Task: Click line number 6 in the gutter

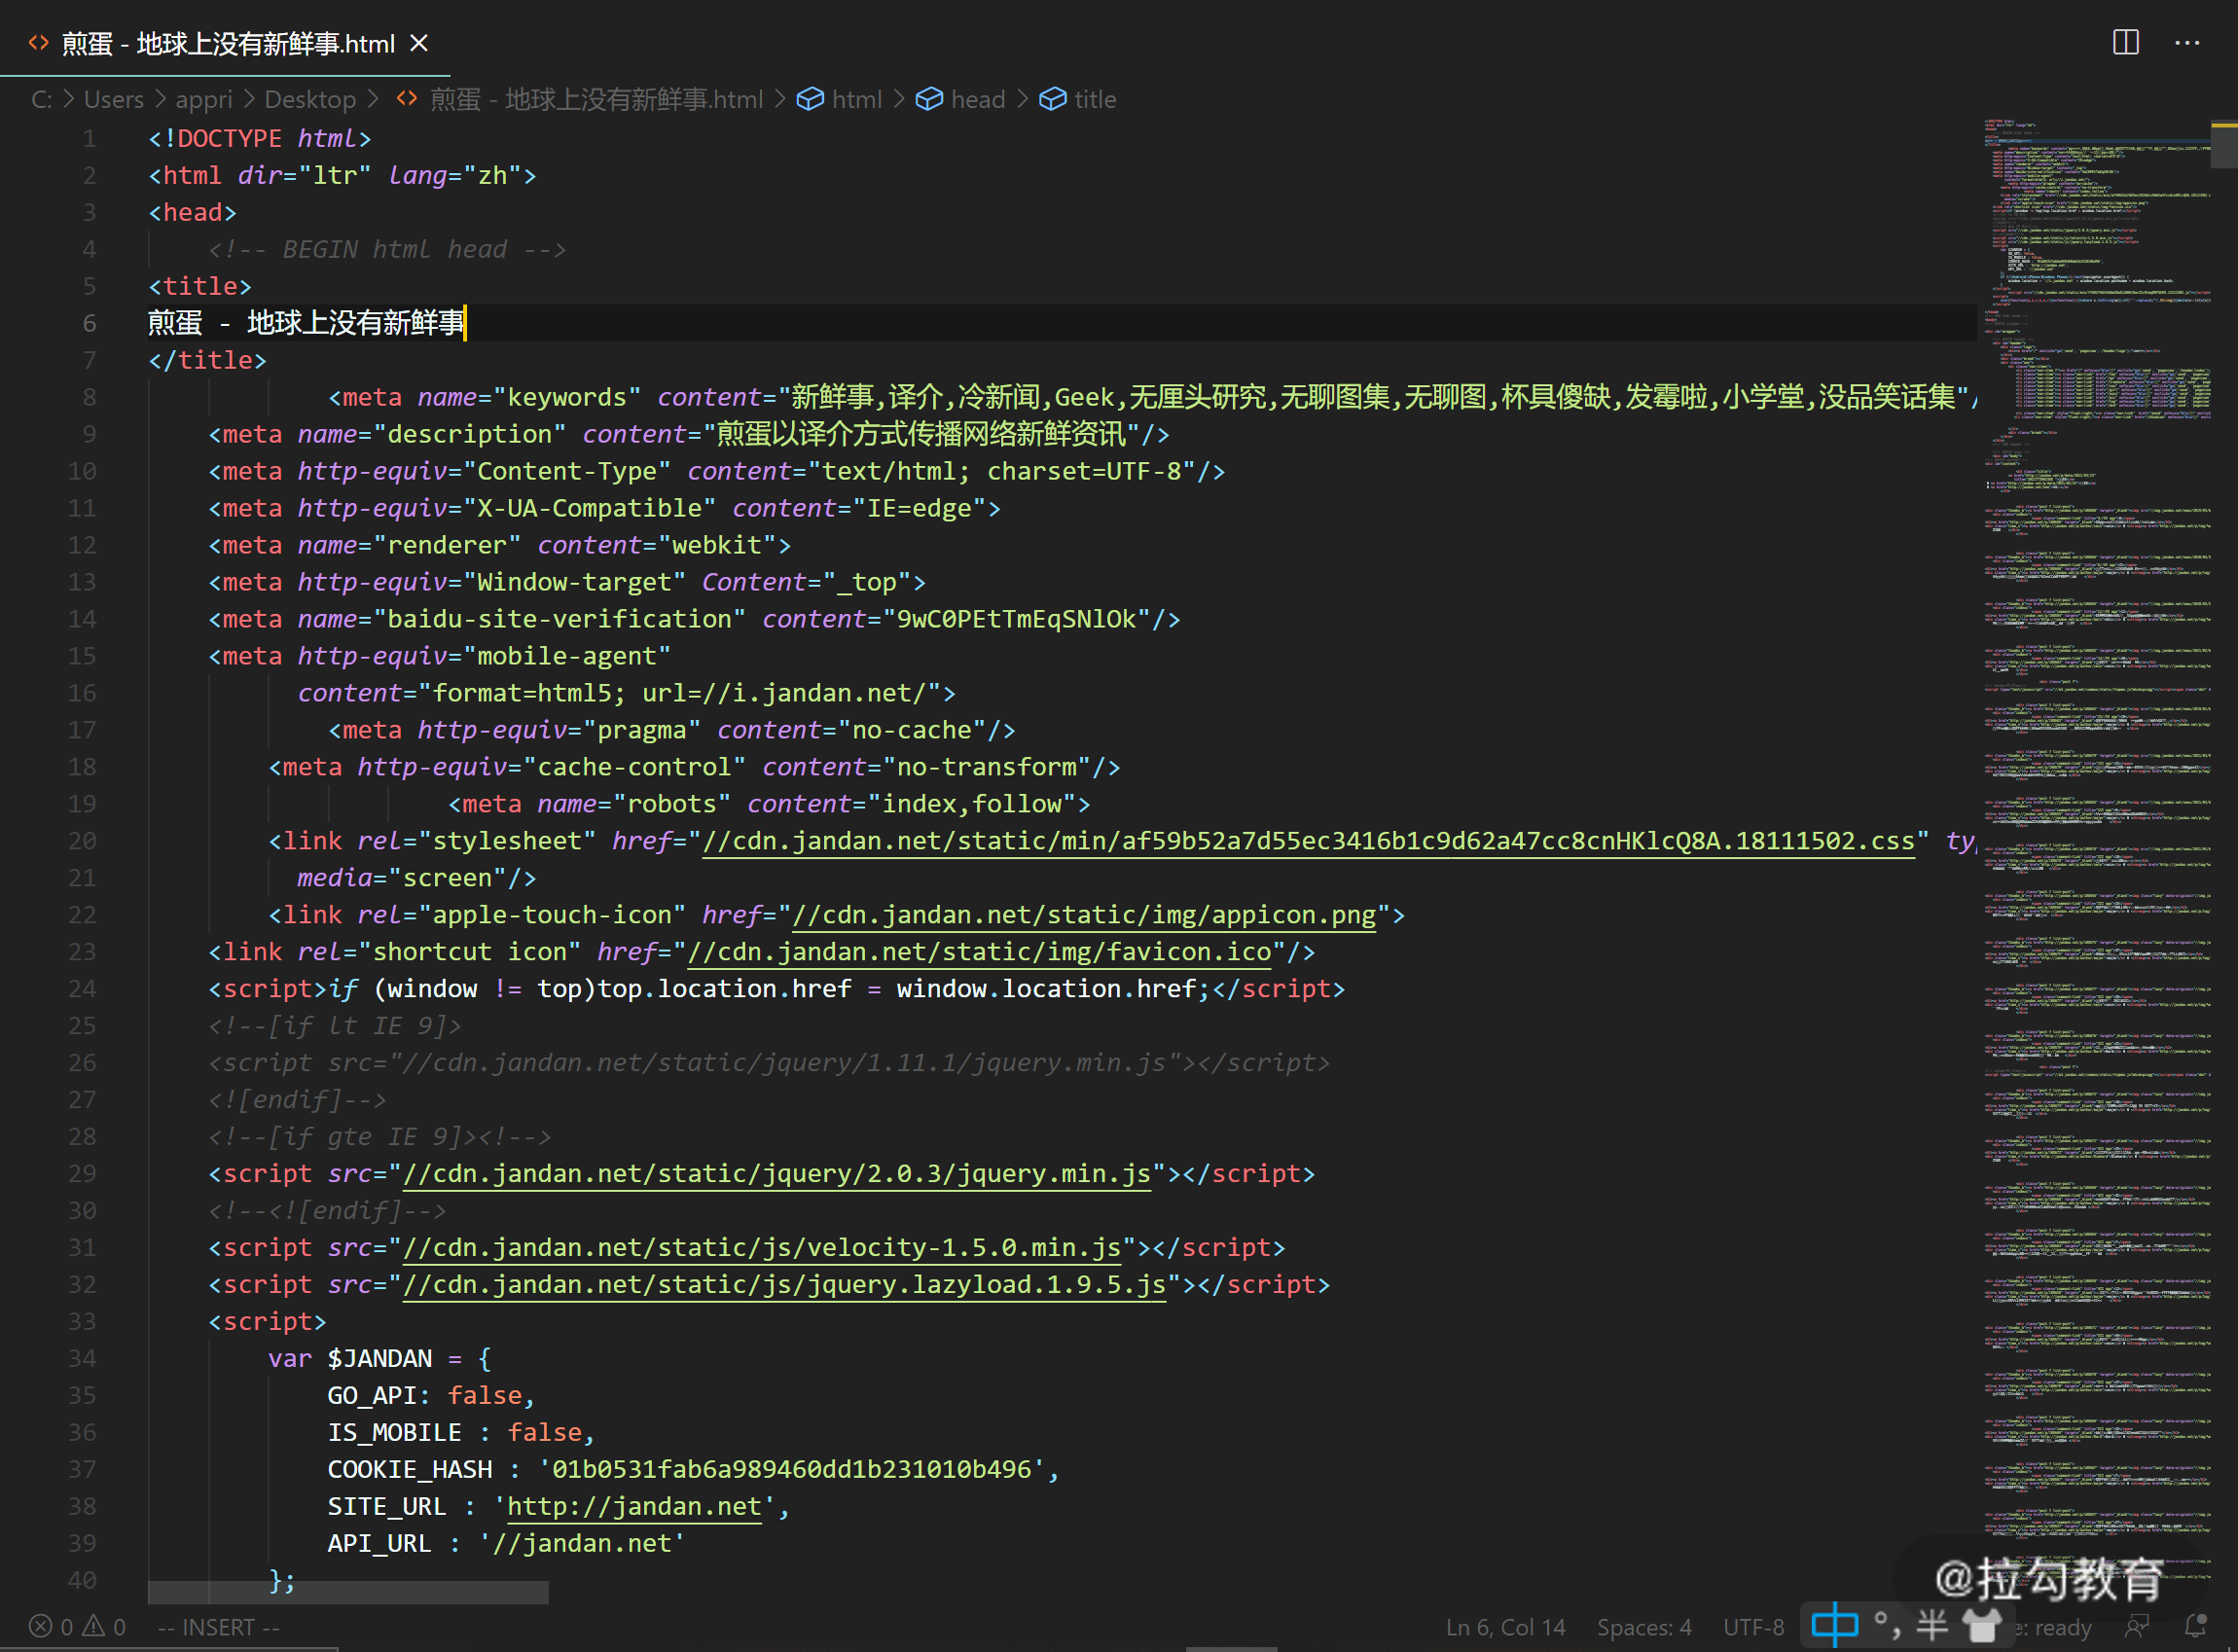Action: tap(89, 322)
